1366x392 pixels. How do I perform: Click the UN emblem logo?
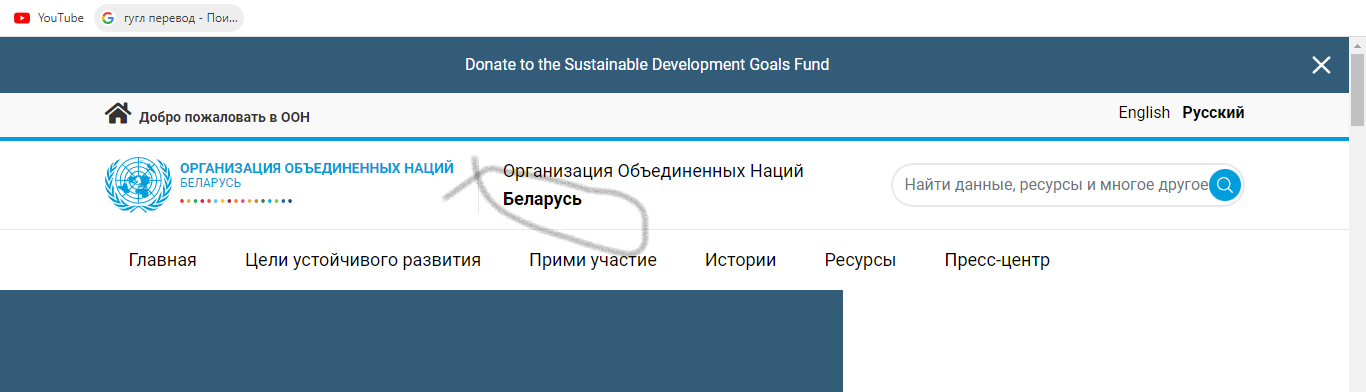(138, 184)
